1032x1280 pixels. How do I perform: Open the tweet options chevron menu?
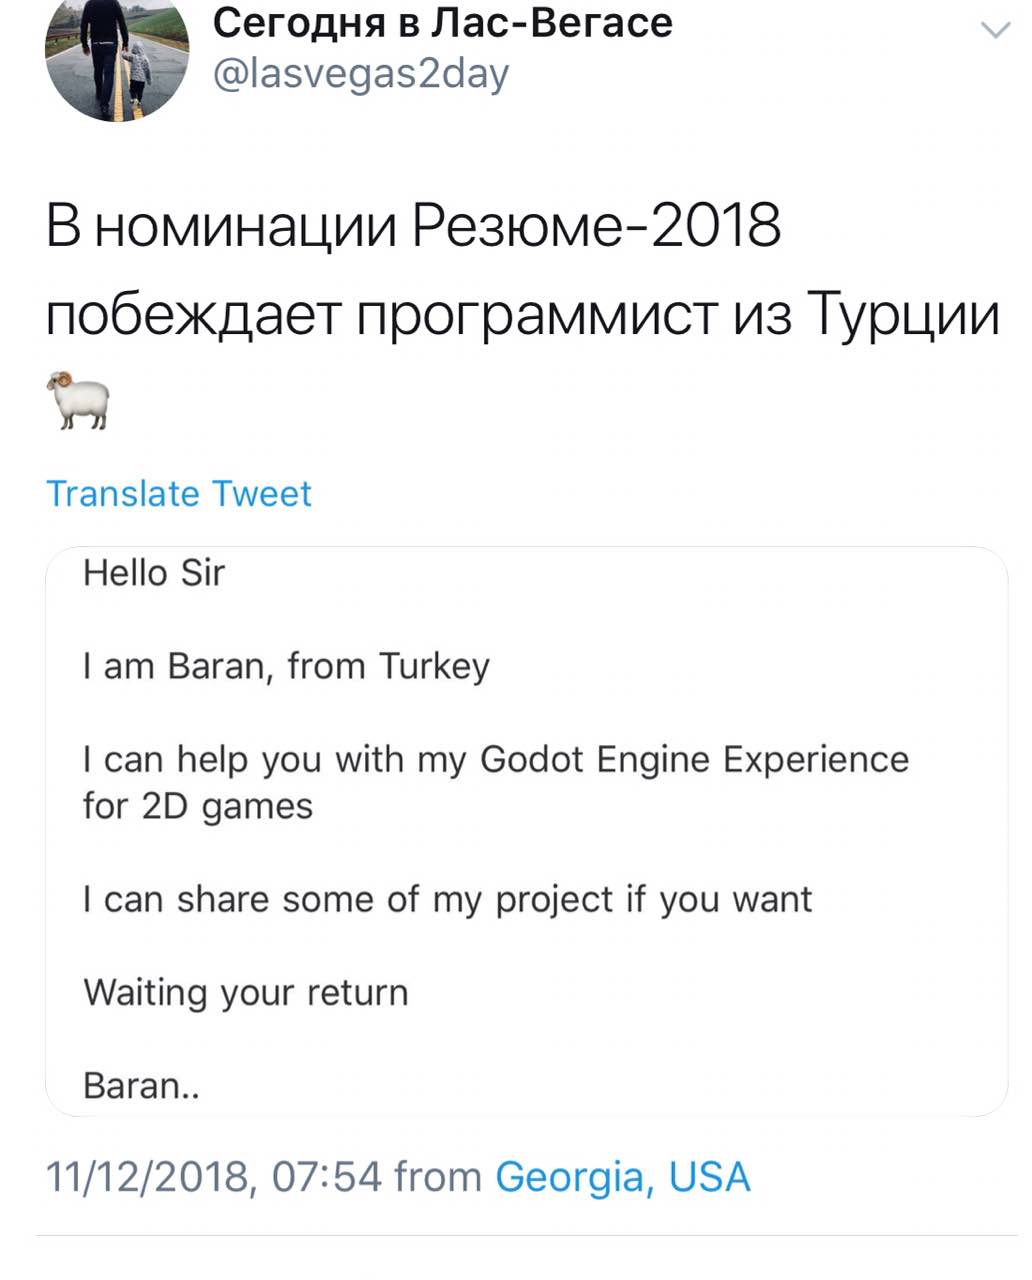(x=995, y=31)
